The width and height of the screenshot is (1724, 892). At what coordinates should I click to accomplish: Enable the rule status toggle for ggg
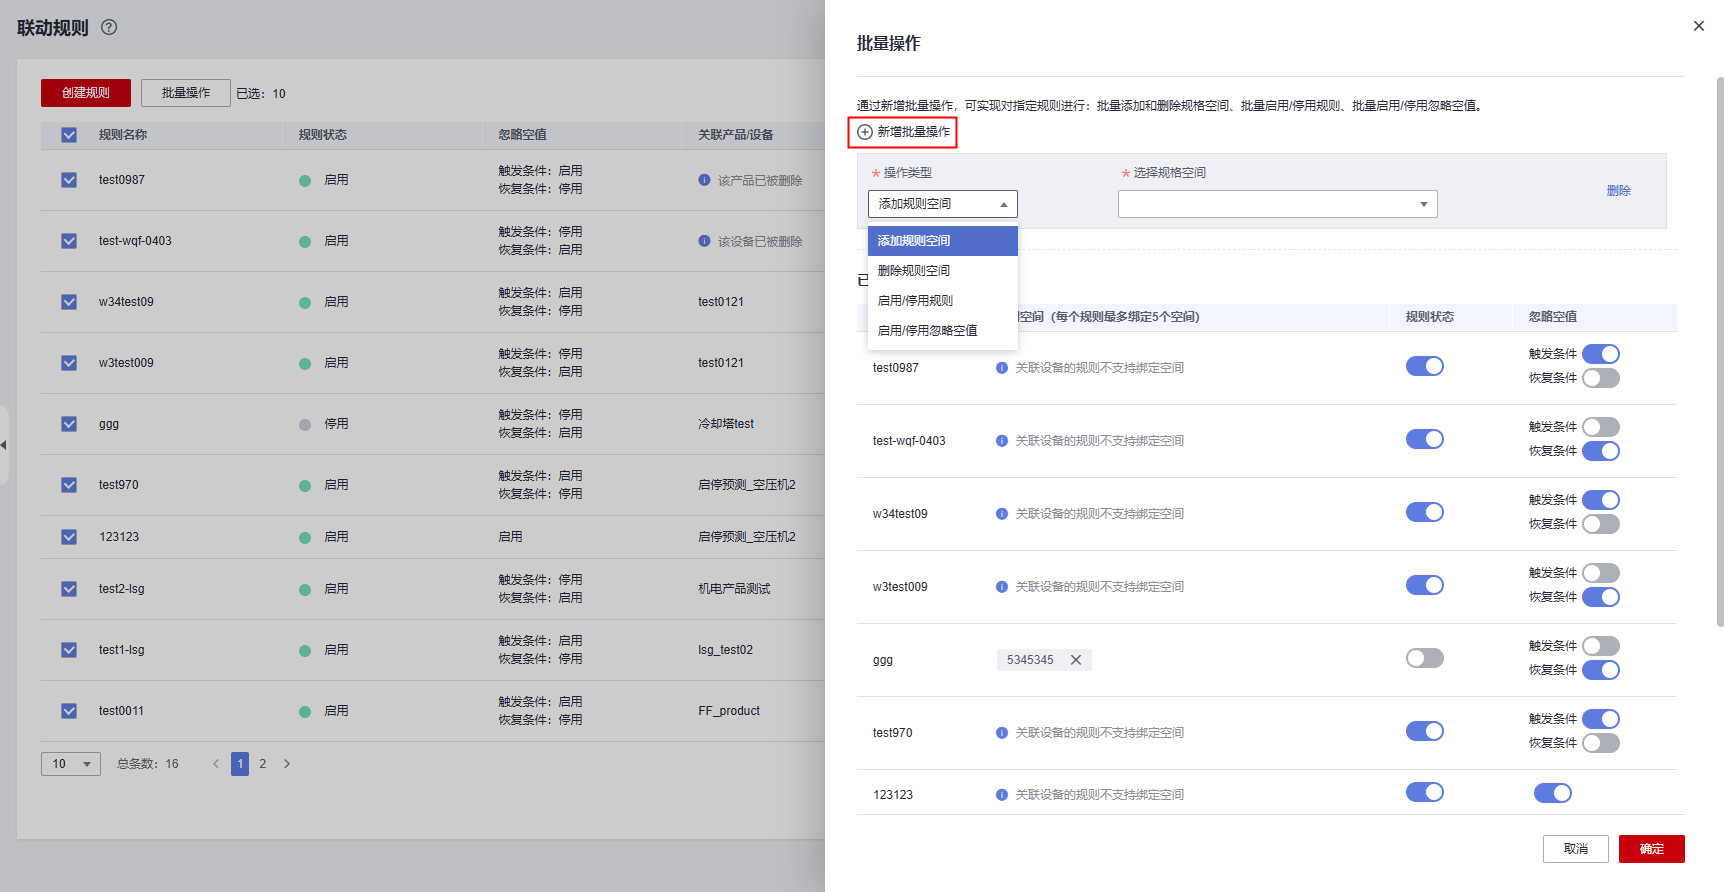(x=1424, y=658)
